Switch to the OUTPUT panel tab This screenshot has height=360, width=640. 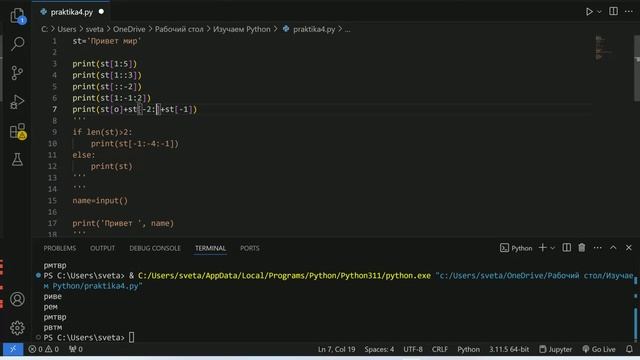coord(102,248)
